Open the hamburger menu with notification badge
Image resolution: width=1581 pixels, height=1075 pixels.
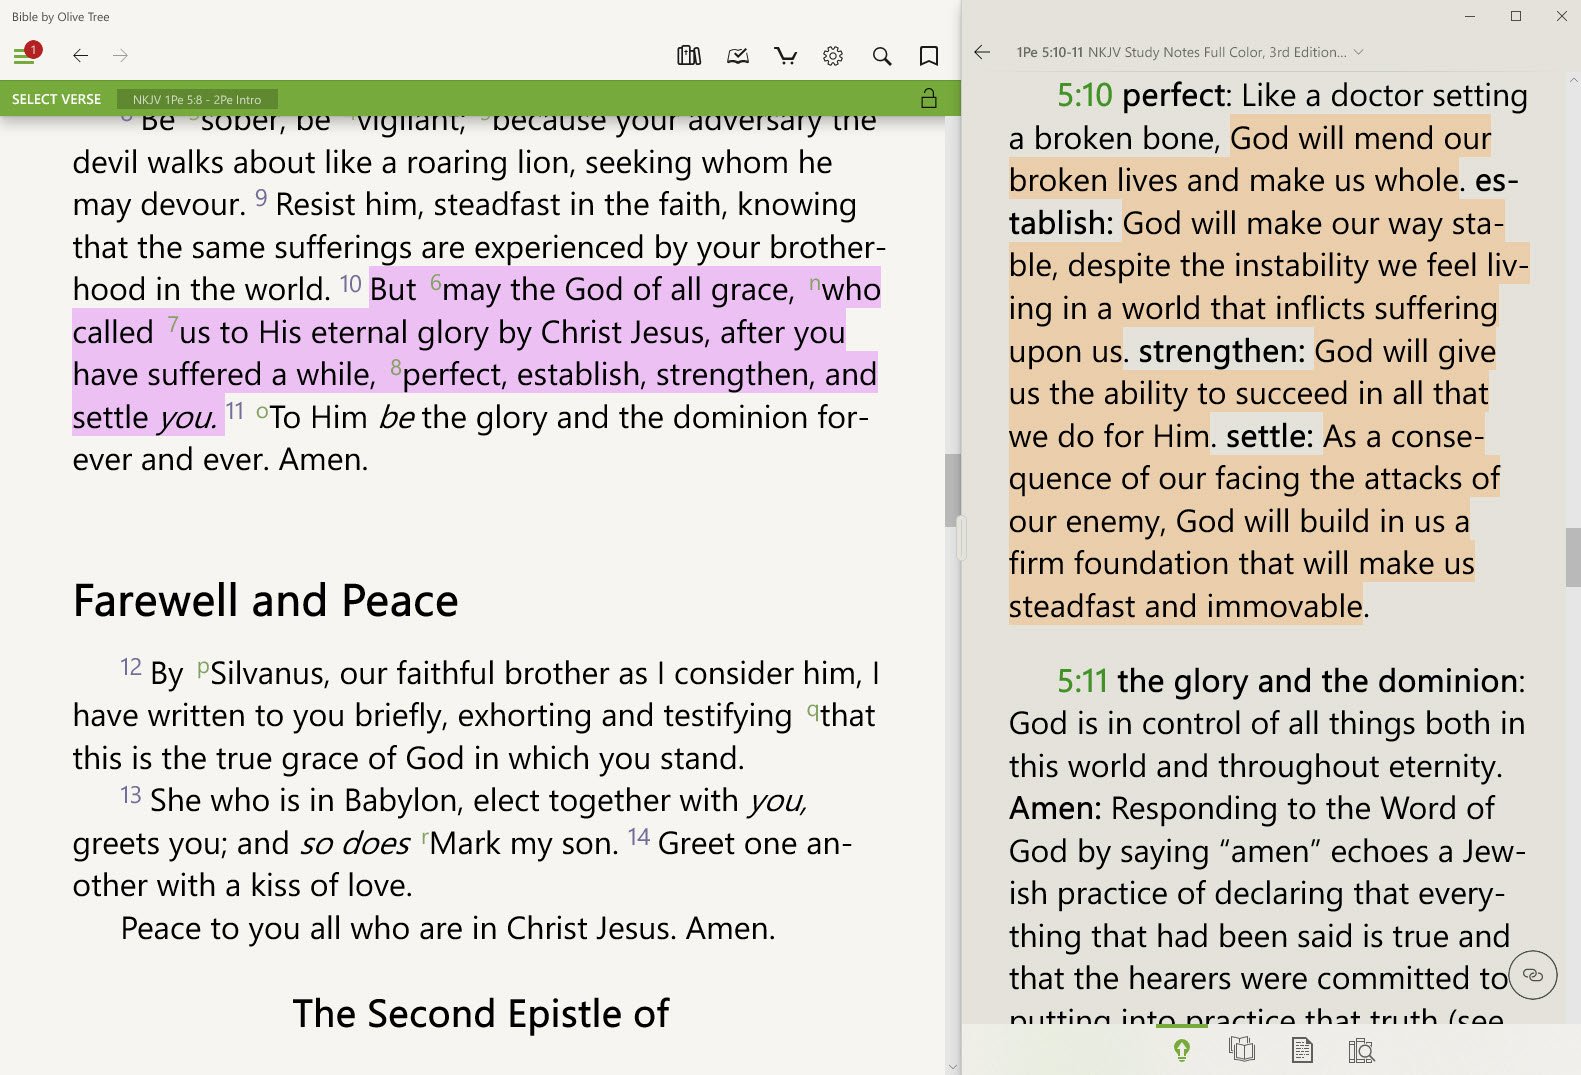(25, 54)
